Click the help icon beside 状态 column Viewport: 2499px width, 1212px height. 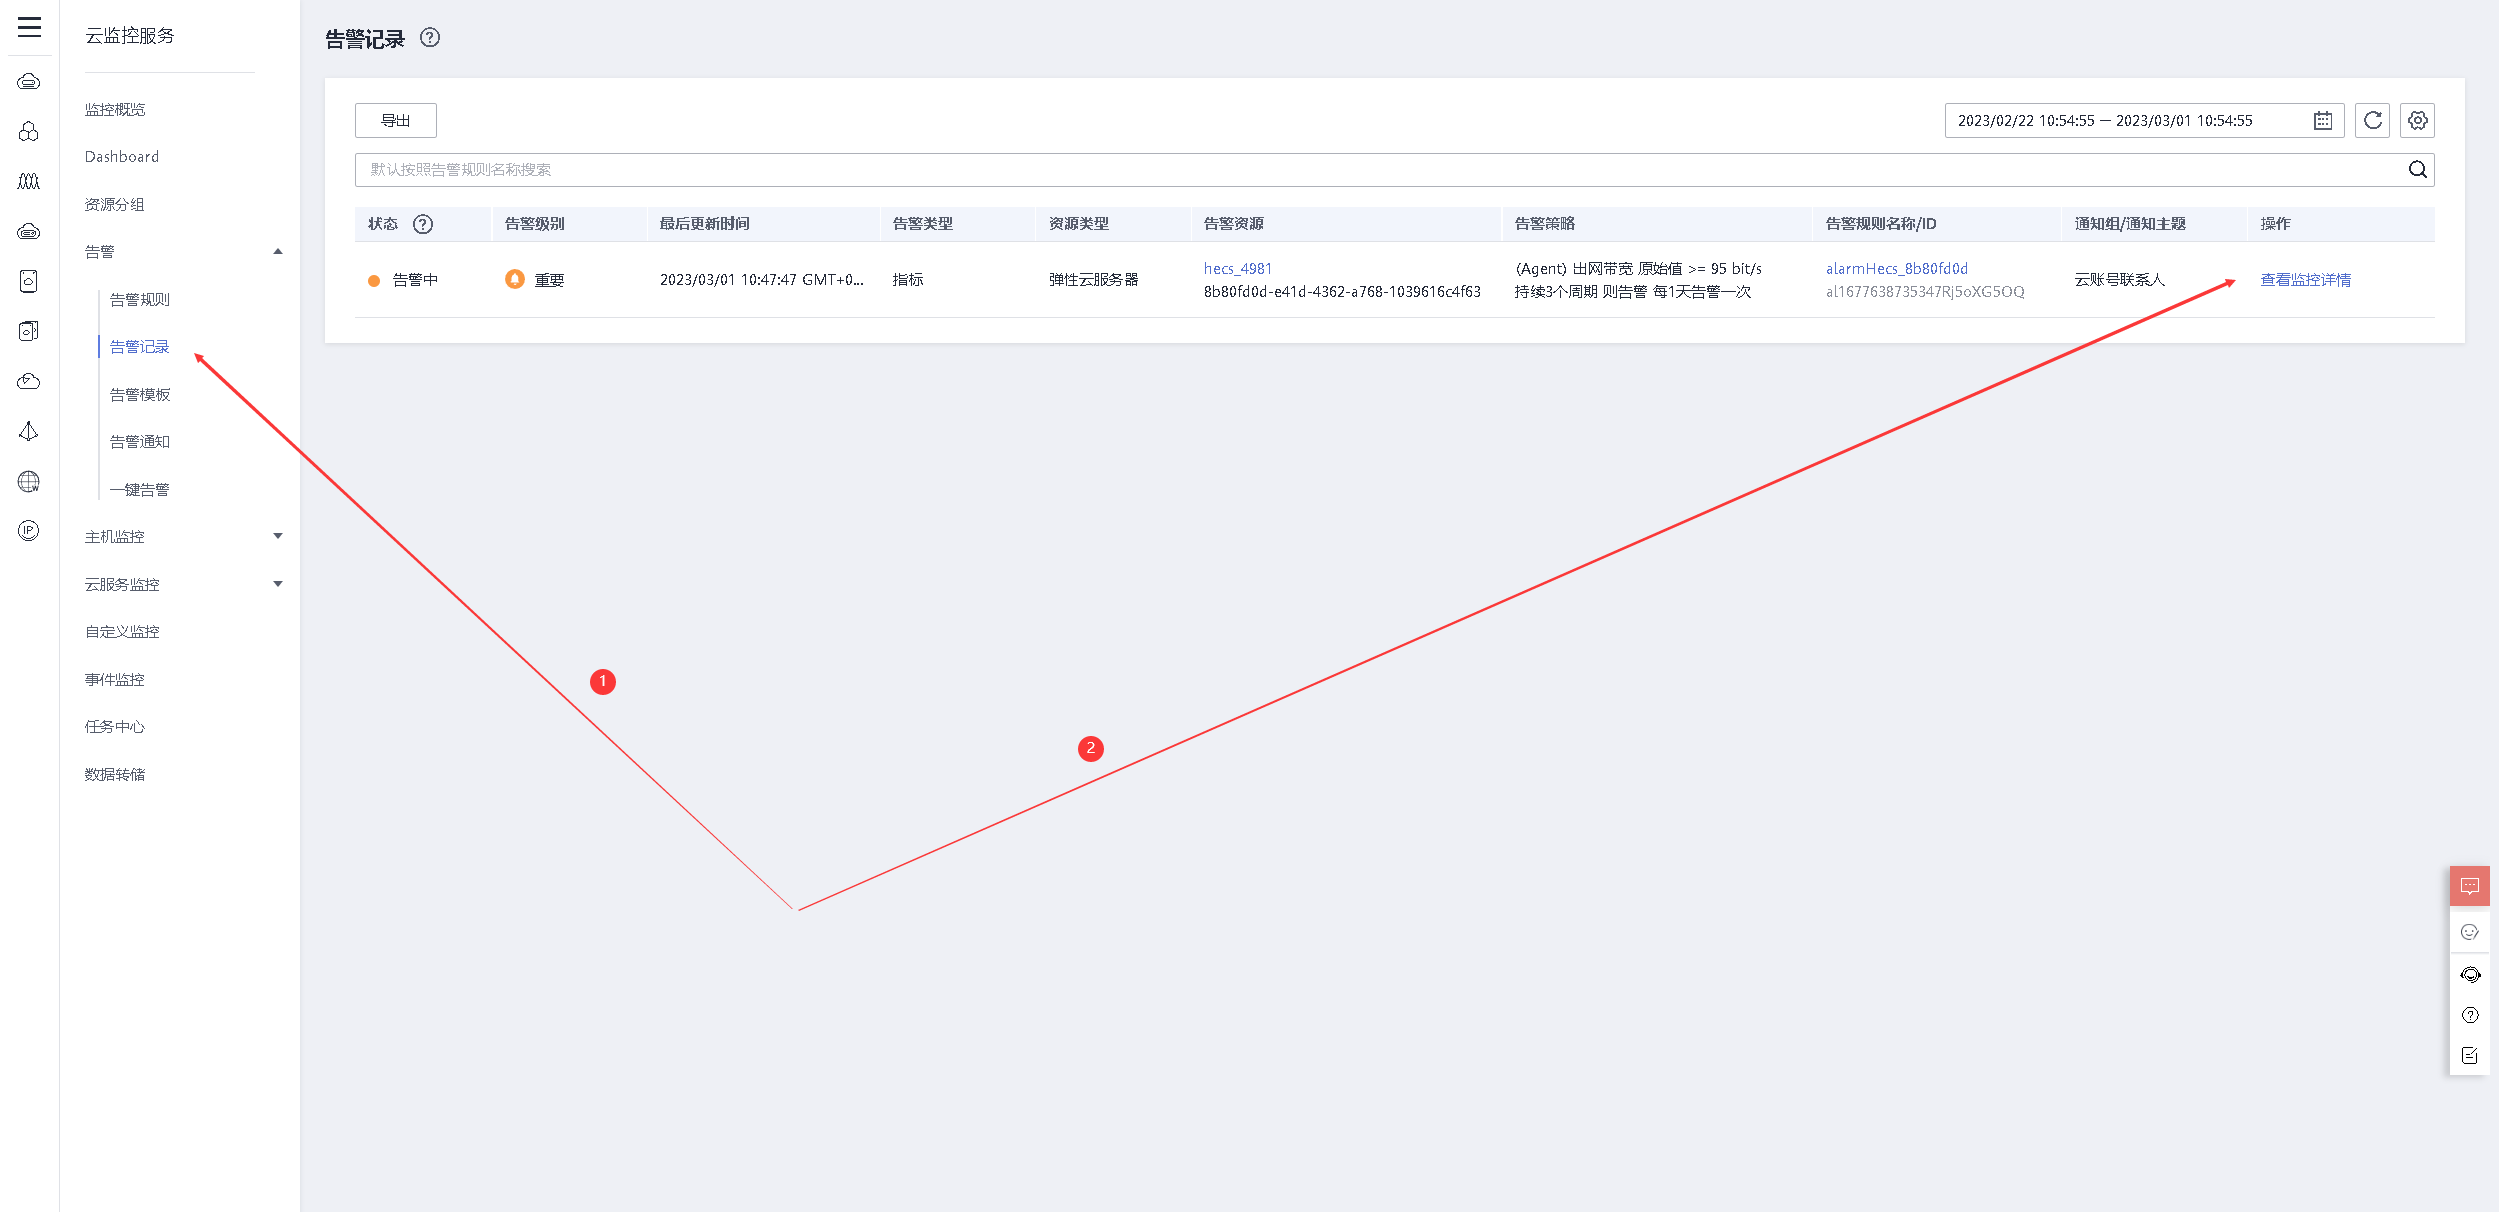pyautogui.click(x=423, y=224)
